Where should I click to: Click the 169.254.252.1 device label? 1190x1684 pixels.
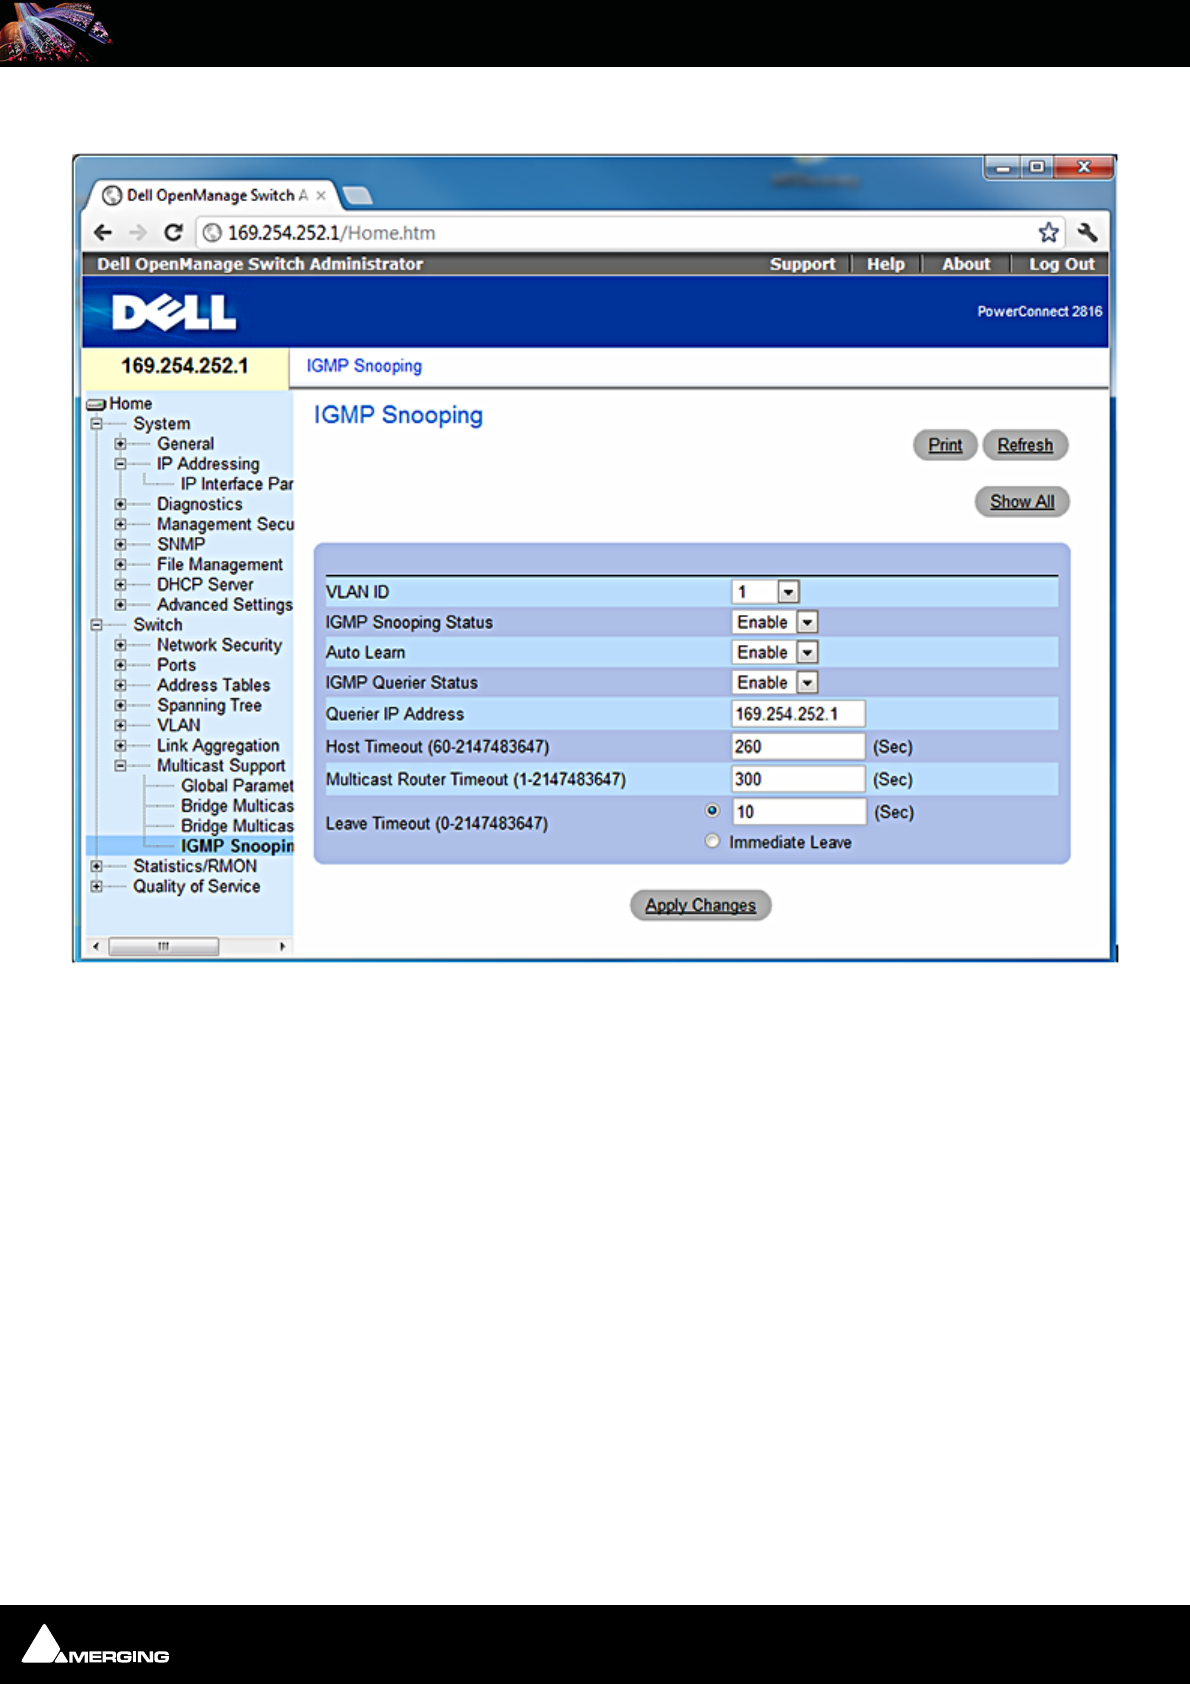[x=185, y=366]
